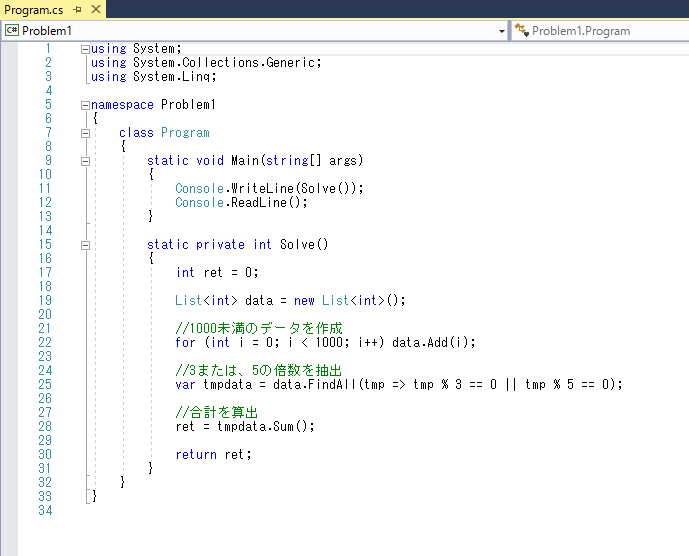Image resolution: width=689 pixels, height=556 pixels.
Task: Click the 'data.Add(i);' call
Action: (434, 342)
